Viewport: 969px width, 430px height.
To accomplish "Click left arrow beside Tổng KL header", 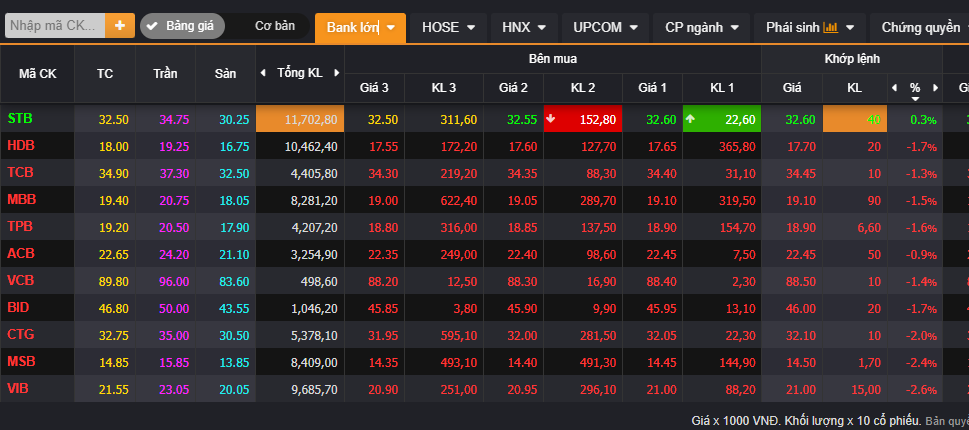I will 263,73.
